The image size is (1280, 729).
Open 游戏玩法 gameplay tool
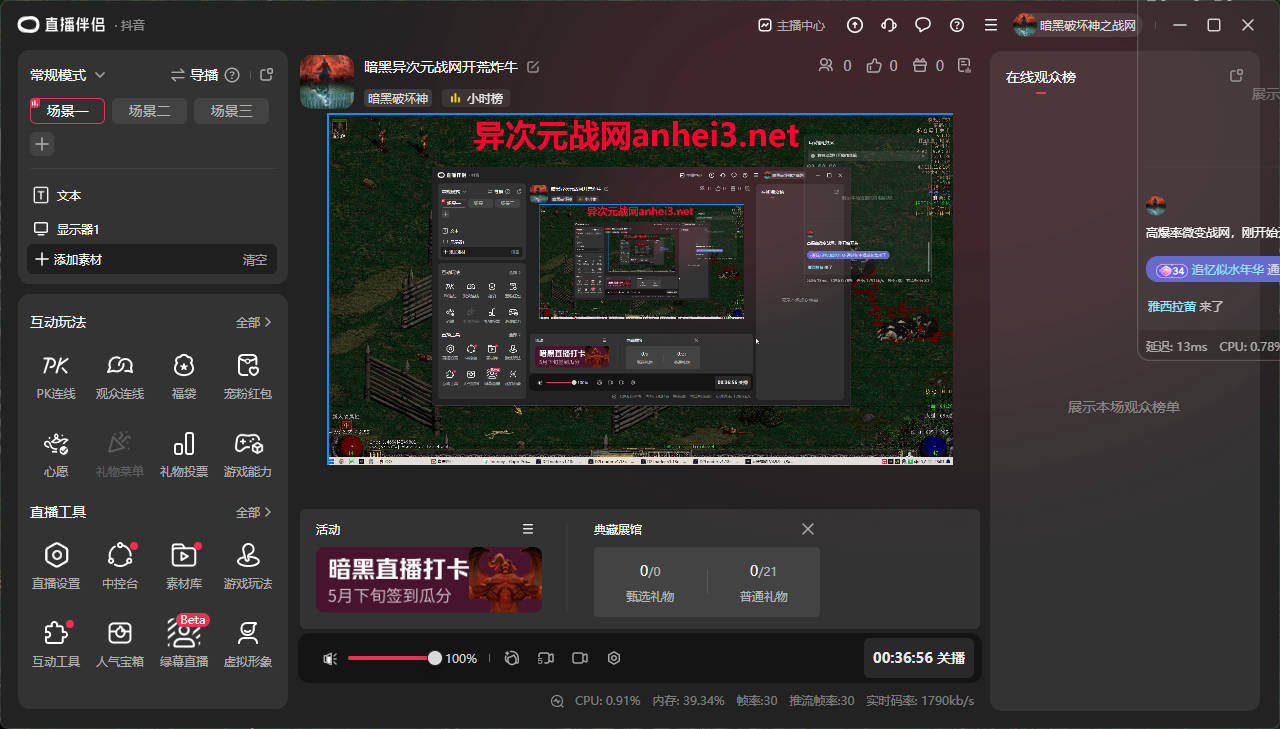[248, 566]
